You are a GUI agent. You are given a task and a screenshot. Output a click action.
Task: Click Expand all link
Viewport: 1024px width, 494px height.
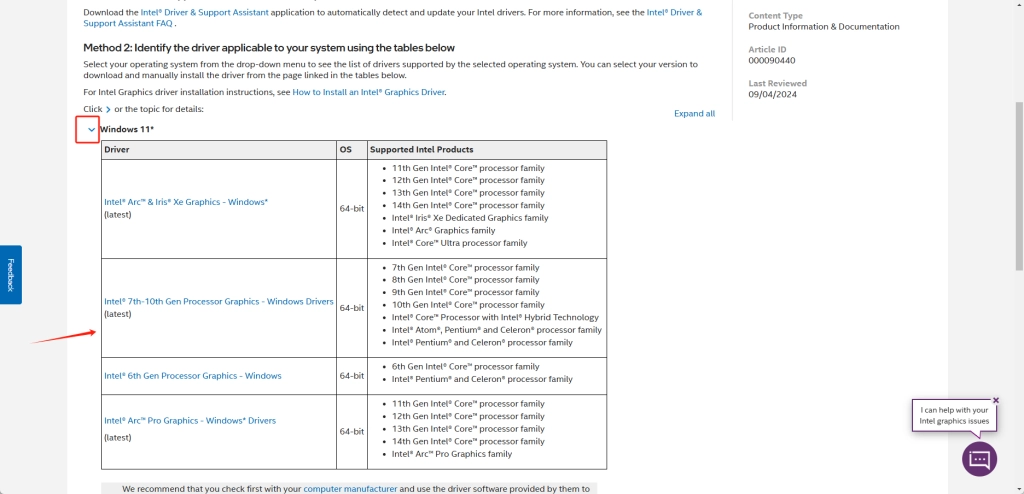pos(694,114)
